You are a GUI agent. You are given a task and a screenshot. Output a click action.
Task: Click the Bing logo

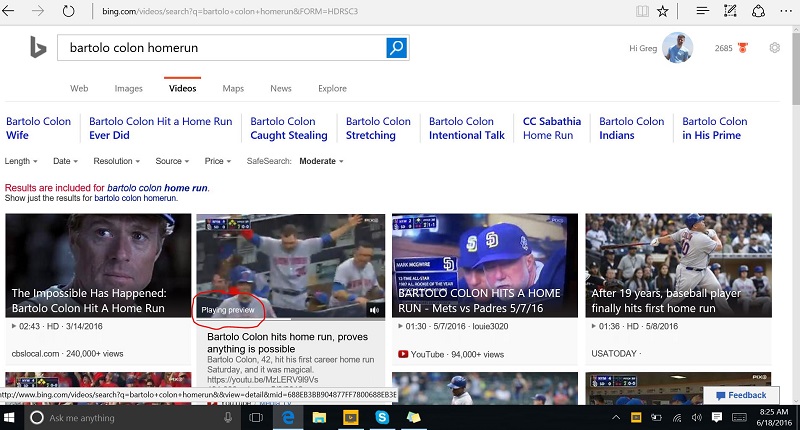click(38, 47)
